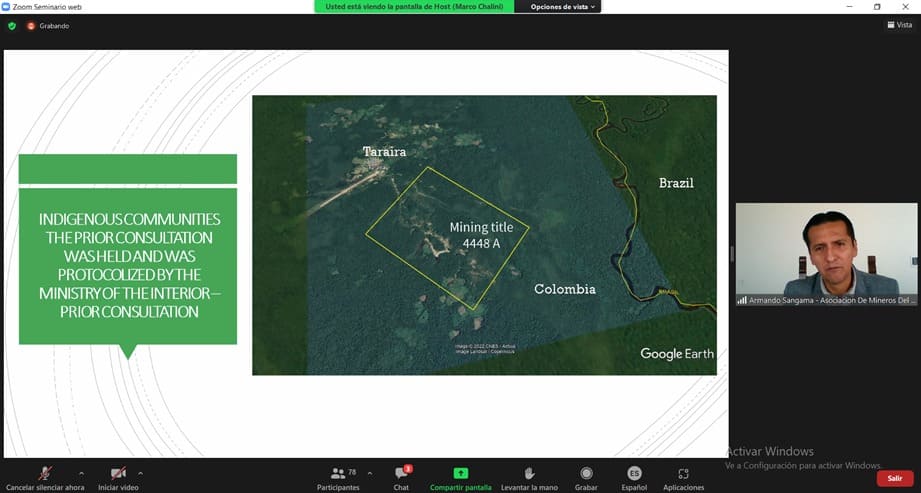Open Aplicaciones apps panel
This screenshot has height=493, width=921.
(683, 478)
